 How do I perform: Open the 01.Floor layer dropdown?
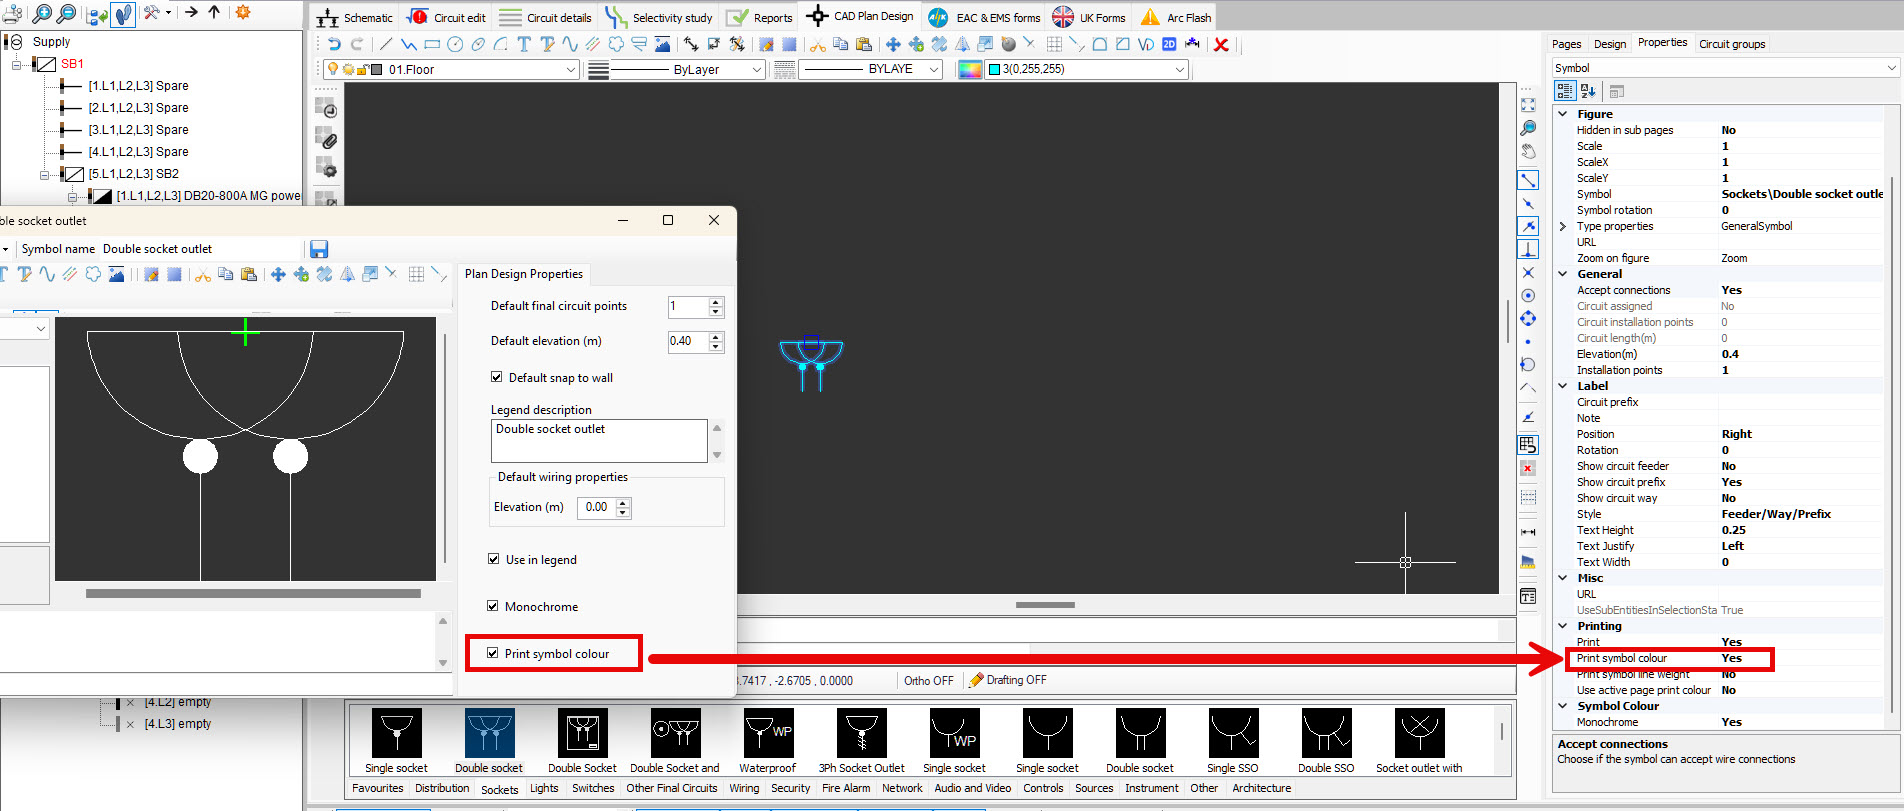(571, 69)
